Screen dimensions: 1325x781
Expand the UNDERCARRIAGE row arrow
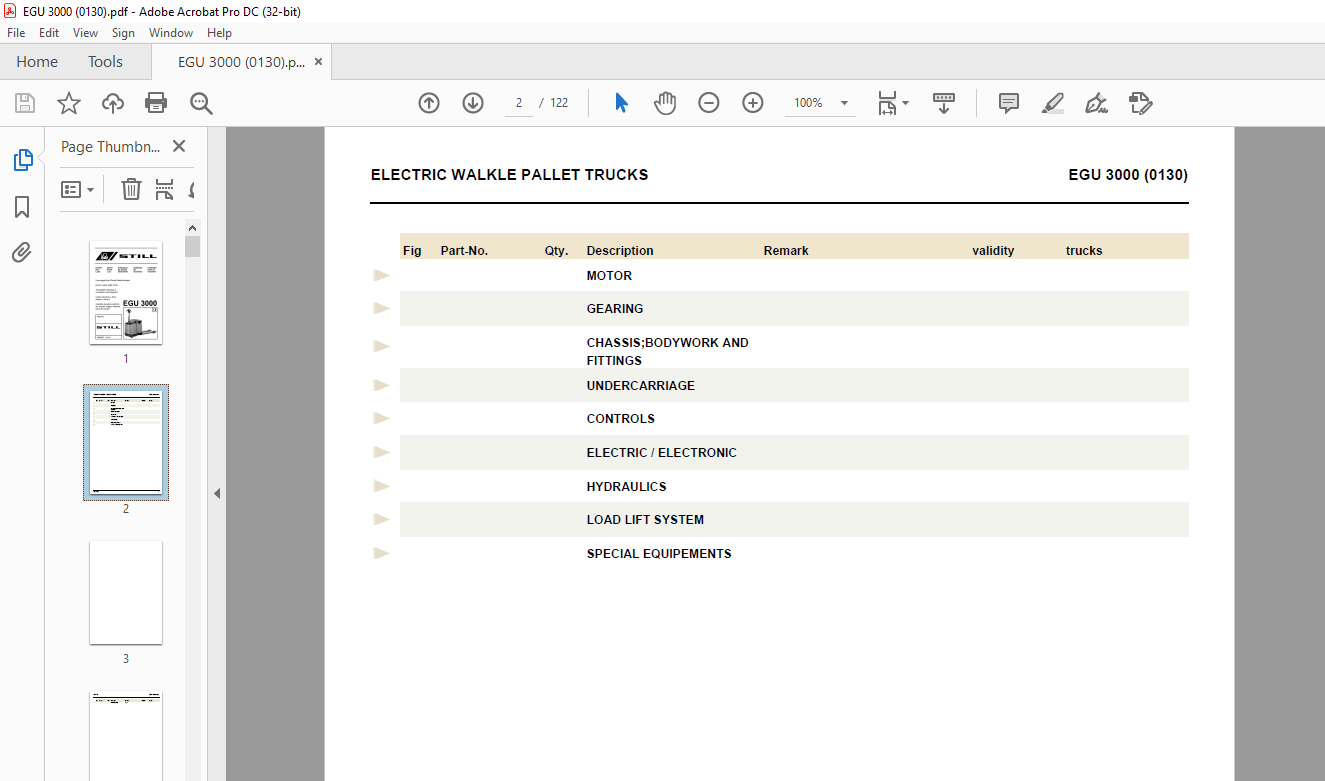point(381,385)
